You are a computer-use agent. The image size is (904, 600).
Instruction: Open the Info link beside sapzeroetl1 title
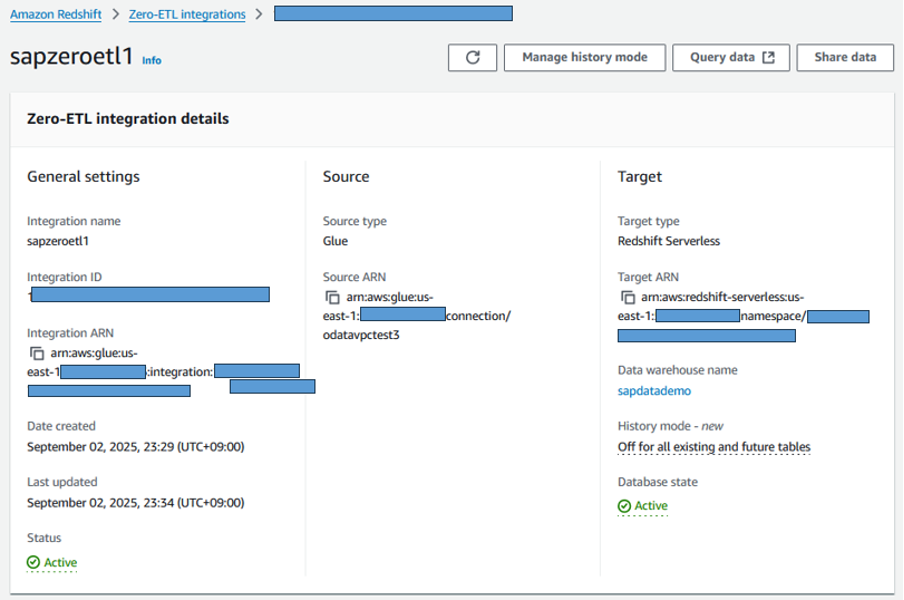[x=151, y=60]
